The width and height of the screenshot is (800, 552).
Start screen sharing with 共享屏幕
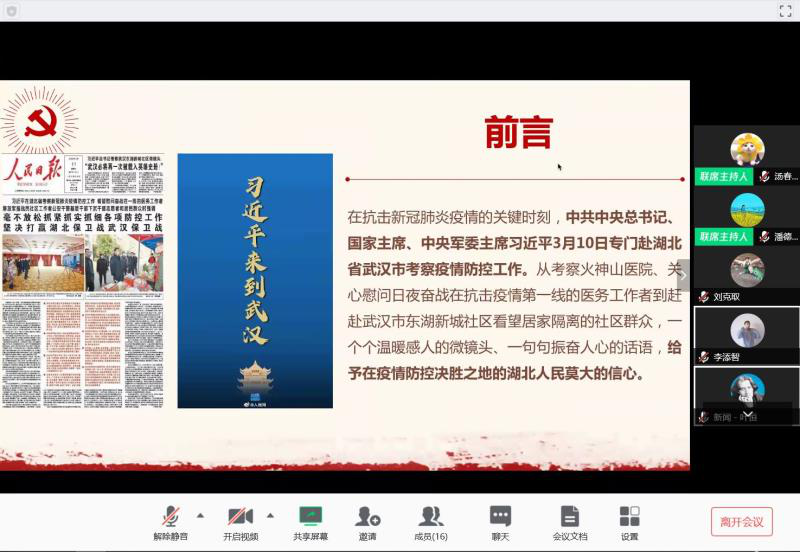310,522
